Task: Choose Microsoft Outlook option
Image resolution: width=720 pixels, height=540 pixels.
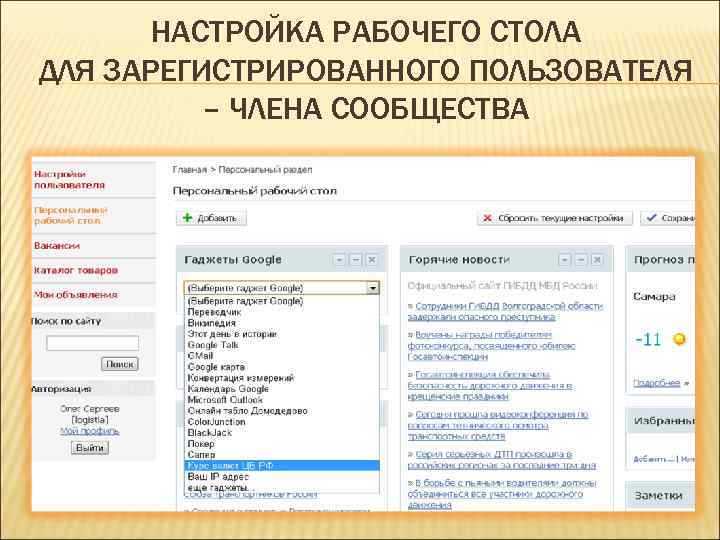Action: (x=282, y=400)
